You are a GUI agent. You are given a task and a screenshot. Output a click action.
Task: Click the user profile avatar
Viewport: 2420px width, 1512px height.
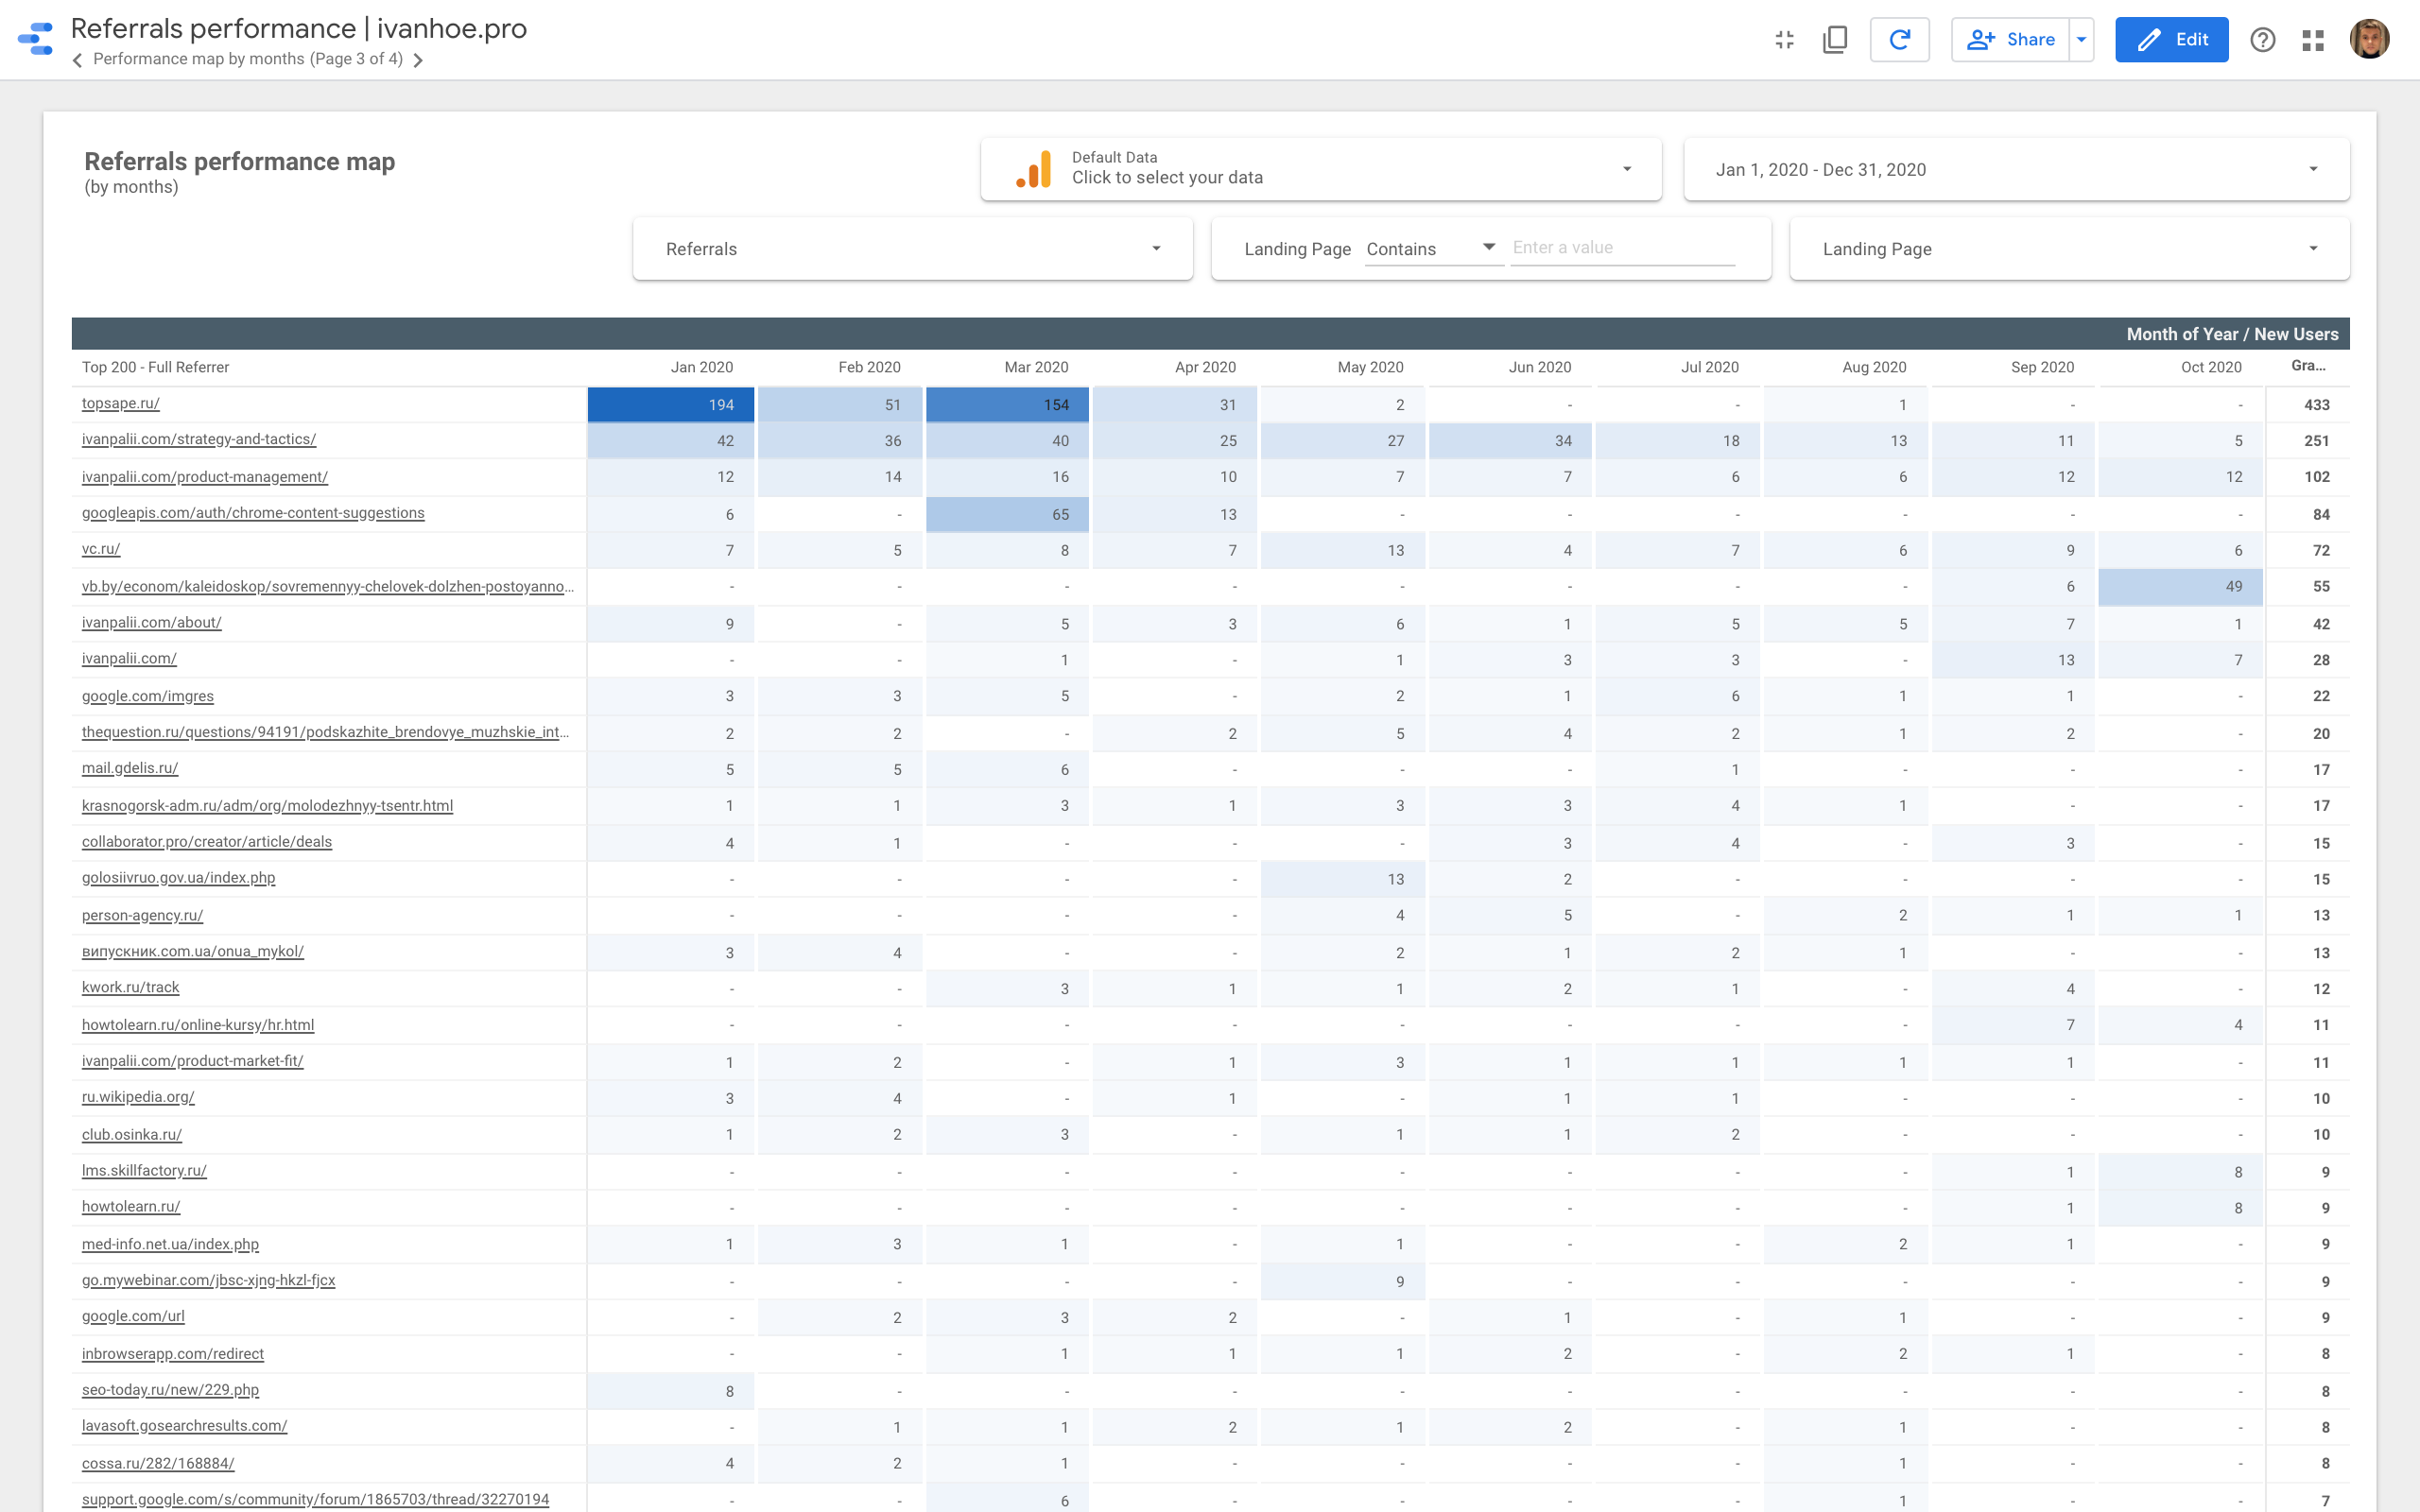(2369, 40)
